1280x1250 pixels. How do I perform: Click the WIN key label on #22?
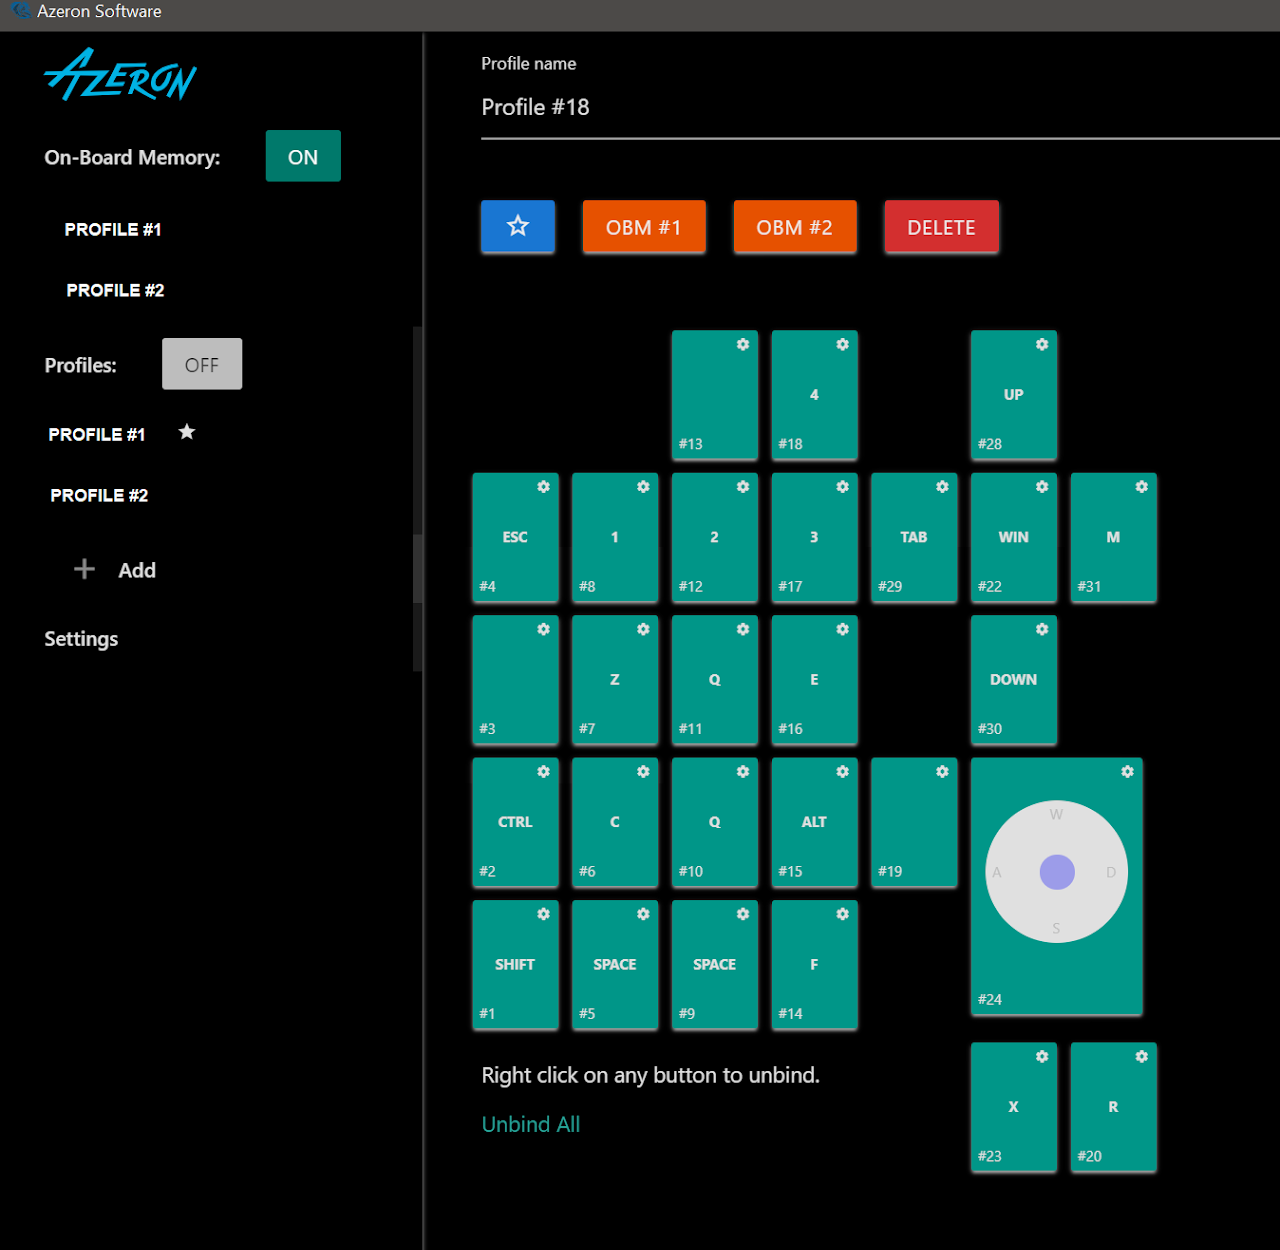[x=1013, y=537]
